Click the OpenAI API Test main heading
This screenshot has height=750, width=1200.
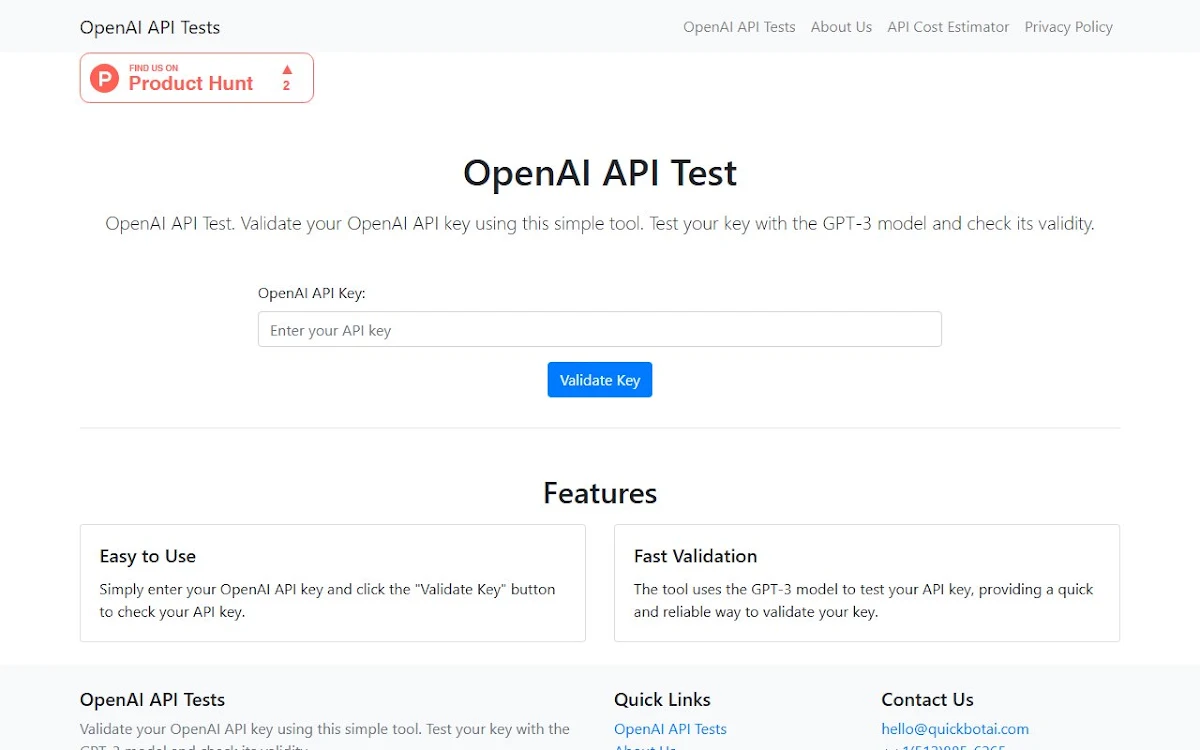(x=600, y=173)
